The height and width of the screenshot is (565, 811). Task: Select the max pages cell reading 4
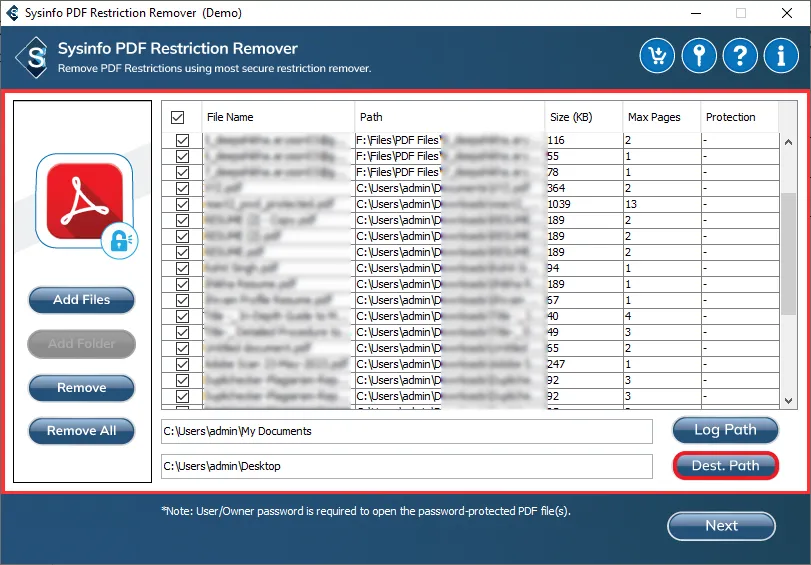662,317
